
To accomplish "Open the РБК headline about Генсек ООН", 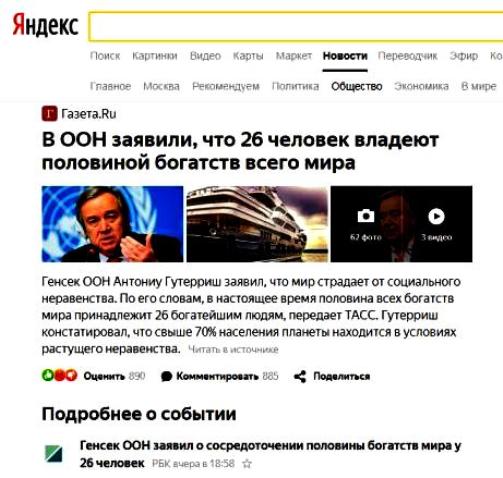I will point(270,454).
